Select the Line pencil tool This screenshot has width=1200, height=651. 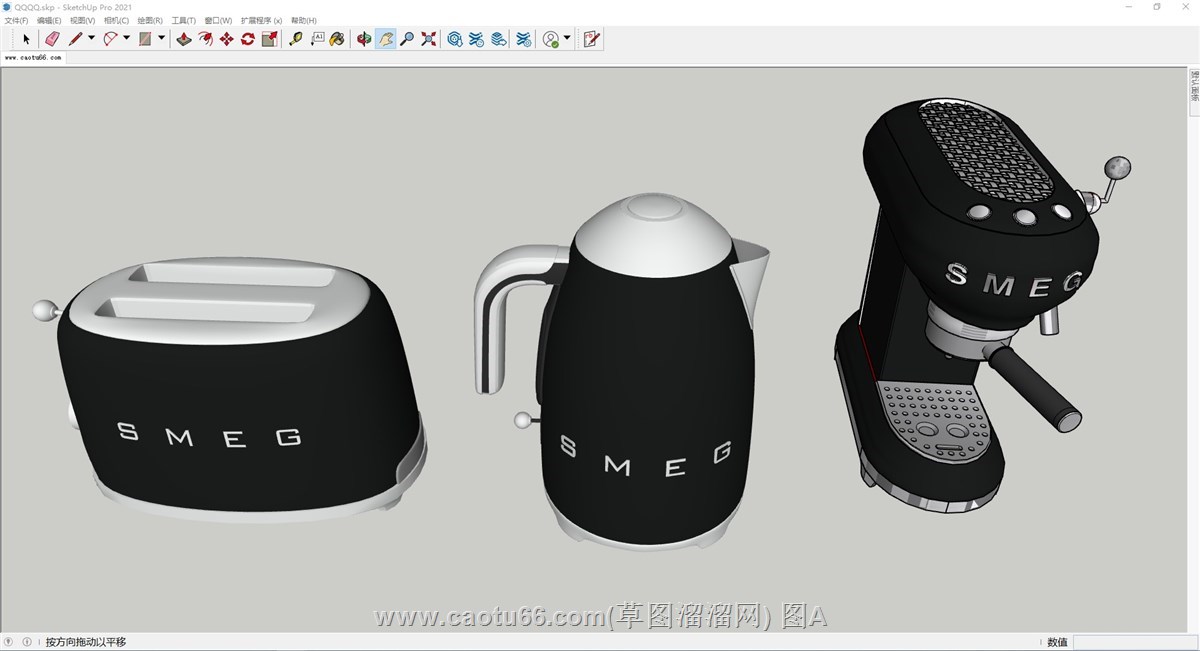(x=76, y=39)
